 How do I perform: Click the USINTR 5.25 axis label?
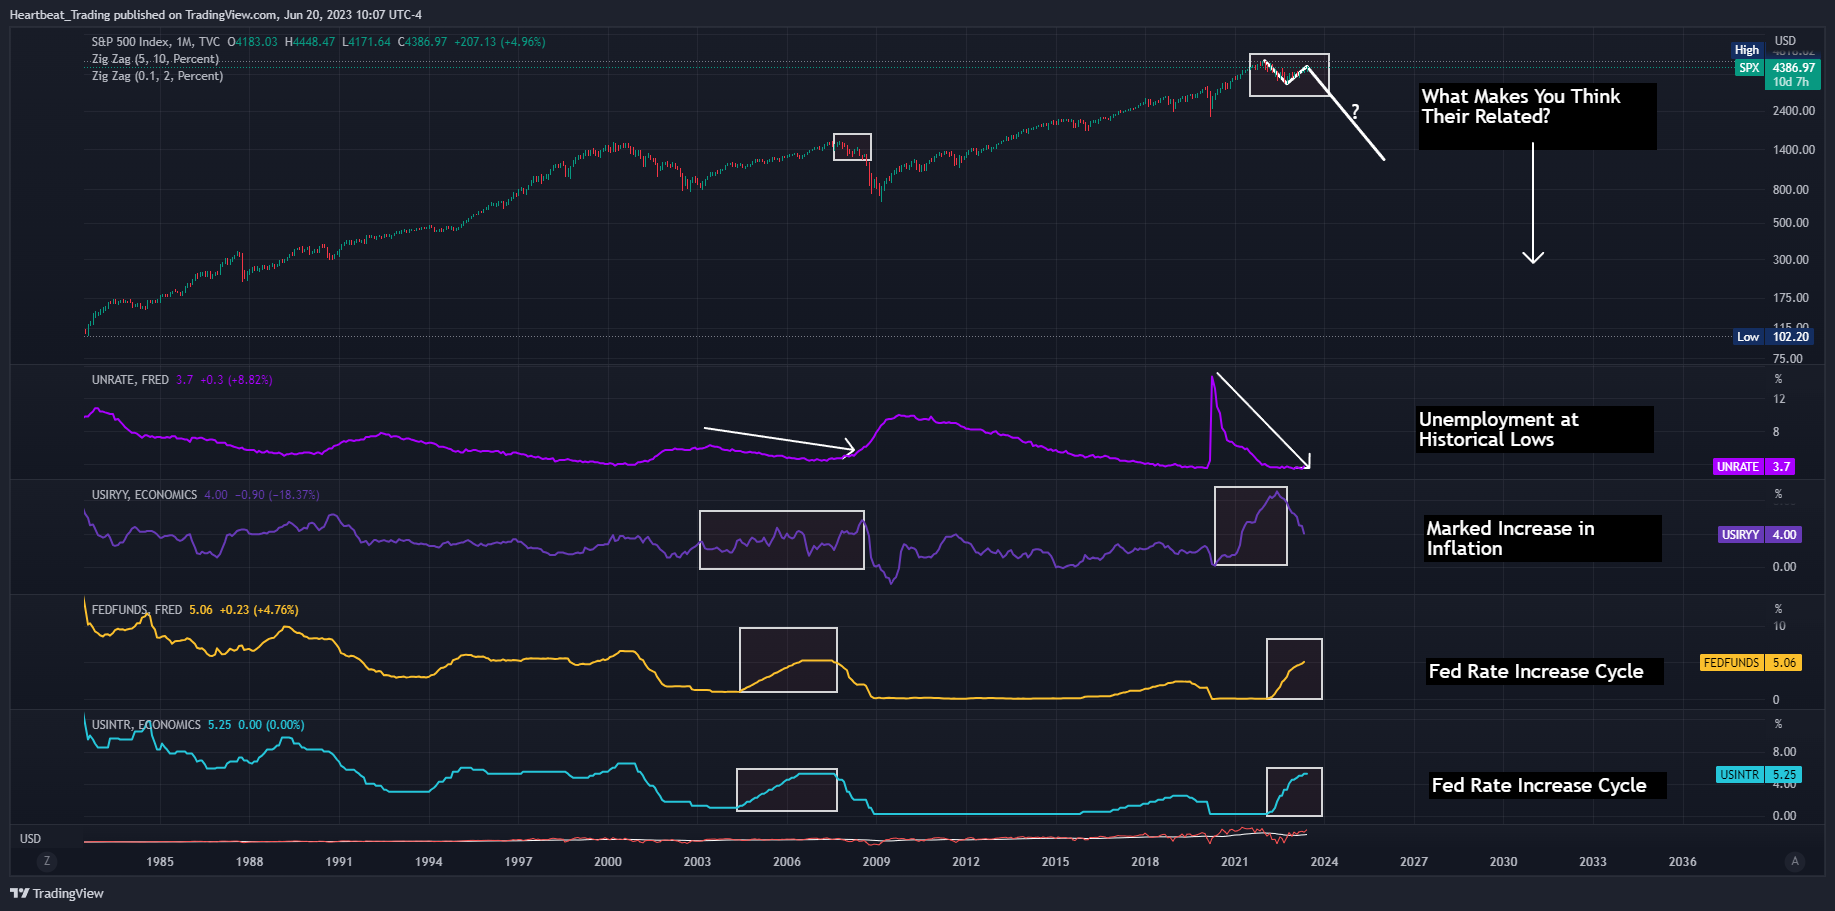[x=1759, y=775]
